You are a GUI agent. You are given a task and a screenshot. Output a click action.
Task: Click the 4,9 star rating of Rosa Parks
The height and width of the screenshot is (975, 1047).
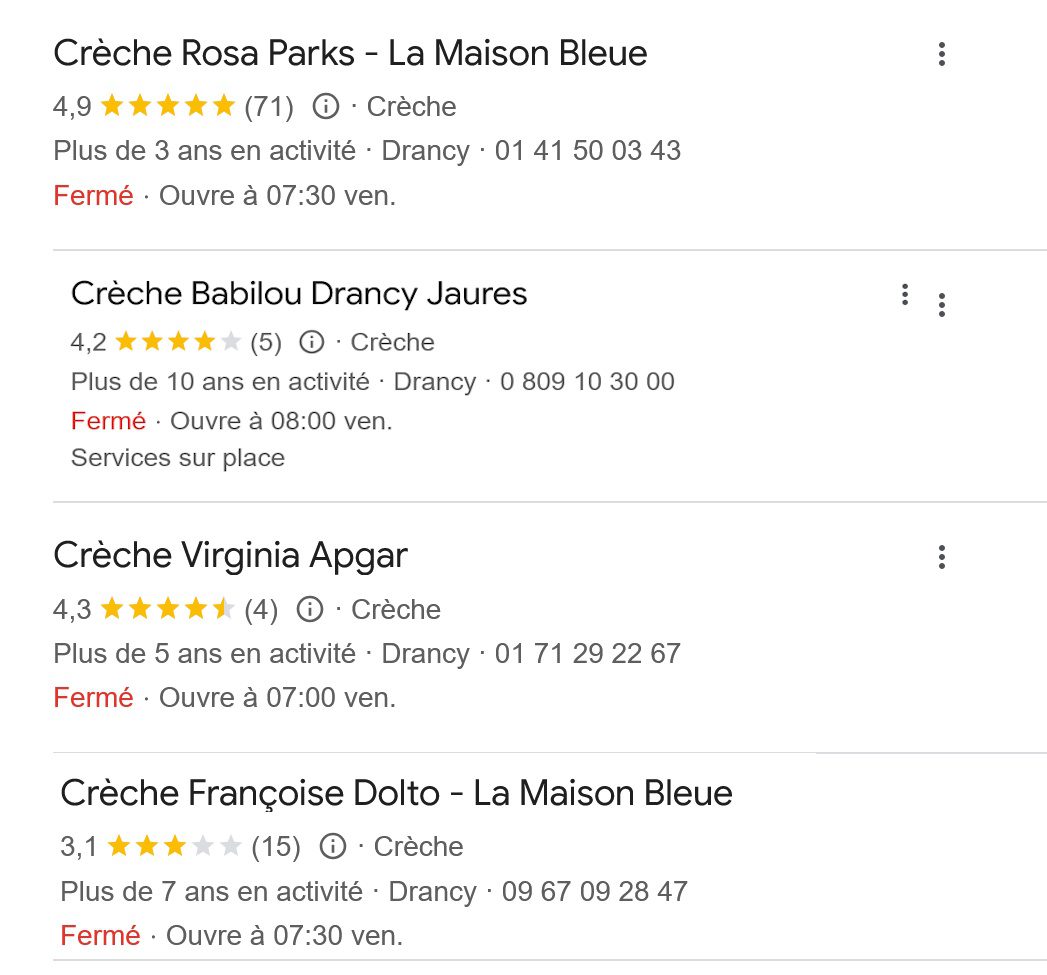tap(144, 106)
